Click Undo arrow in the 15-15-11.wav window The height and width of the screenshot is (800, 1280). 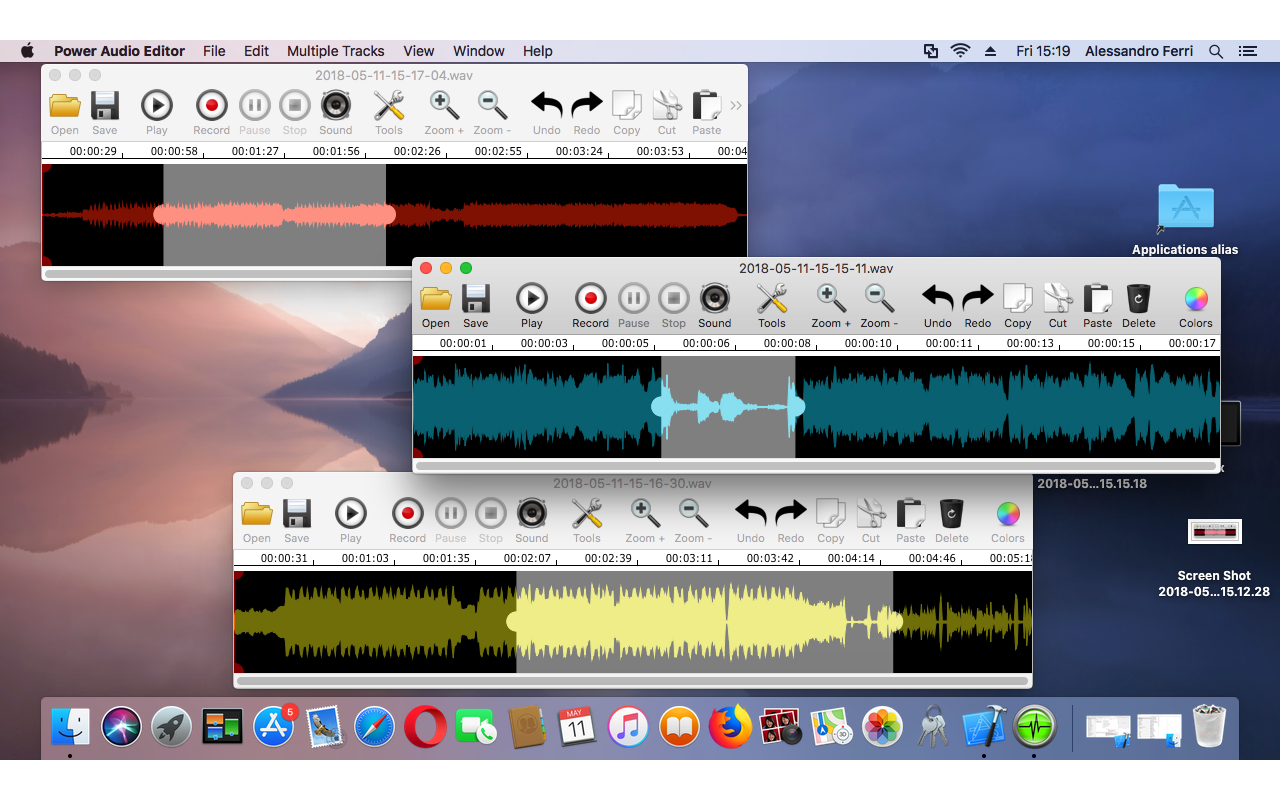[x=937, y=299]
